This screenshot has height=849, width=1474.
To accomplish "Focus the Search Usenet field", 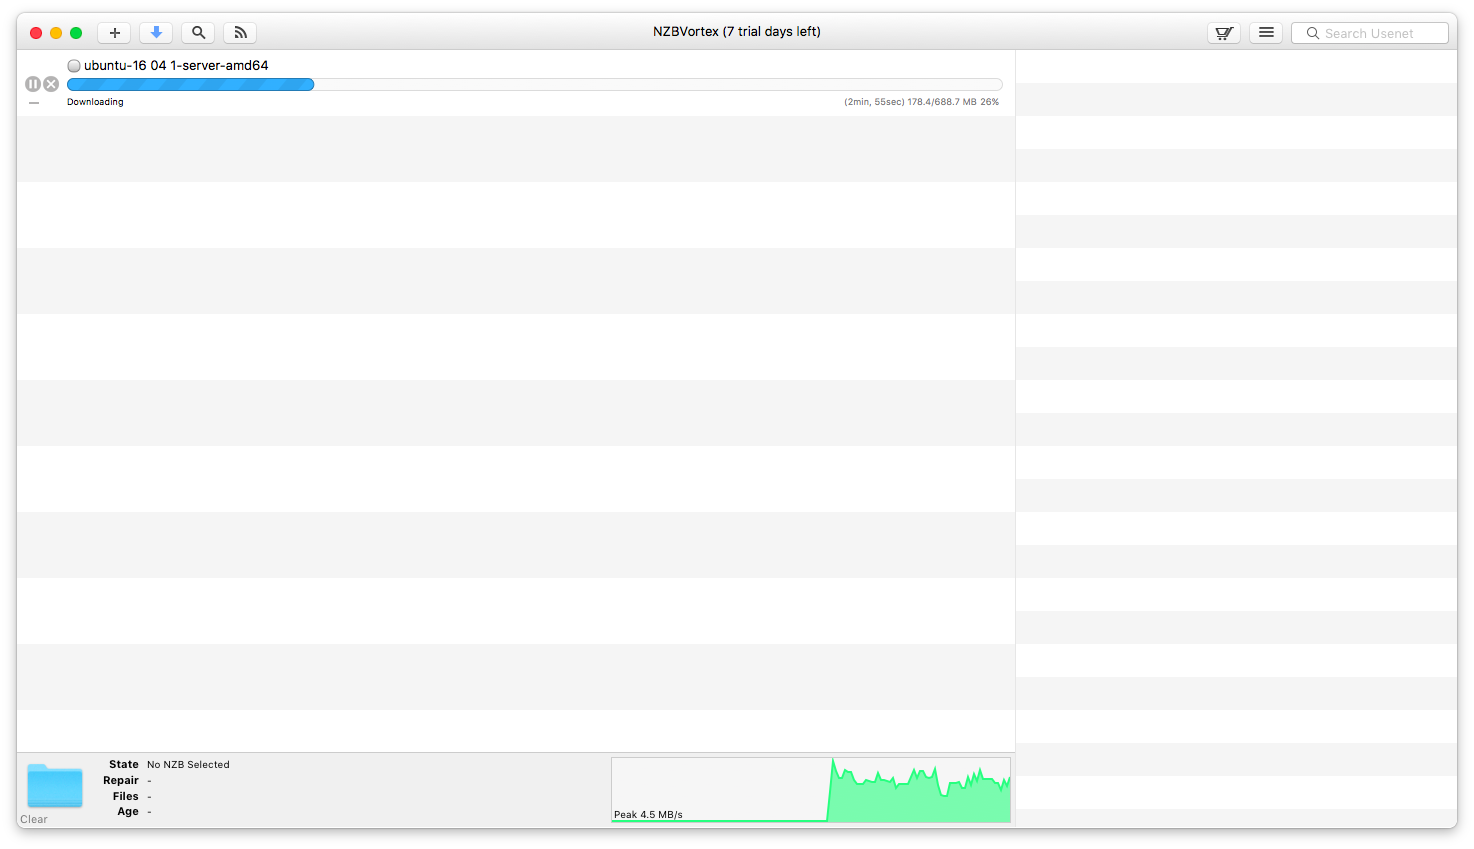I will (x=1370, y=33).
